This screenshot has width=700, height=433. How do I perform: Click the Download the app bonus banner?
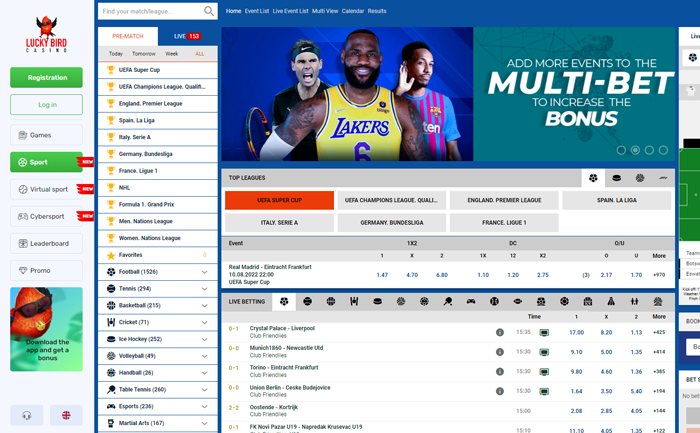46,329
